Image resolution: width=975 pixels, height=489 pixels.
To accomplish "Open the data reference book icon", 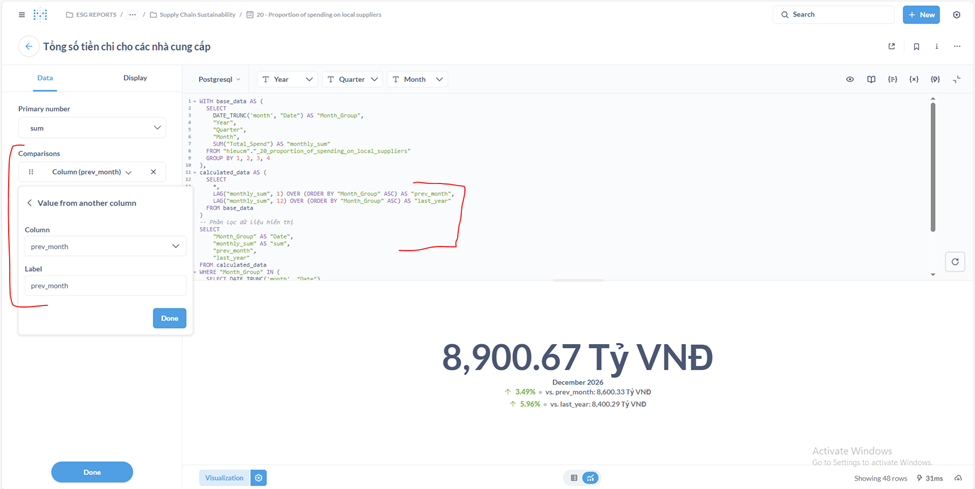I will coord(871,79).
